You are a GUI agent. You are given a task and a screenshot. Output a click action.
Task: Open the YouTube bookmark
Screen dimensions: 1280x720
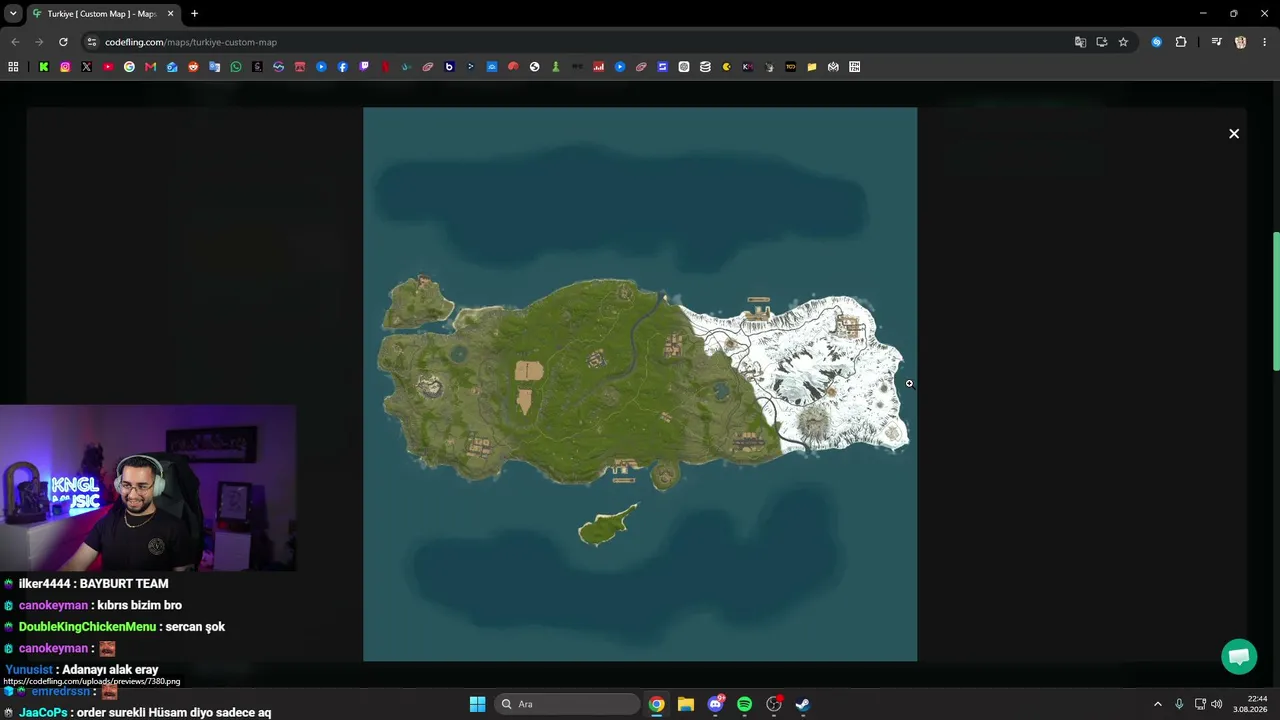(x=108, y=67)
